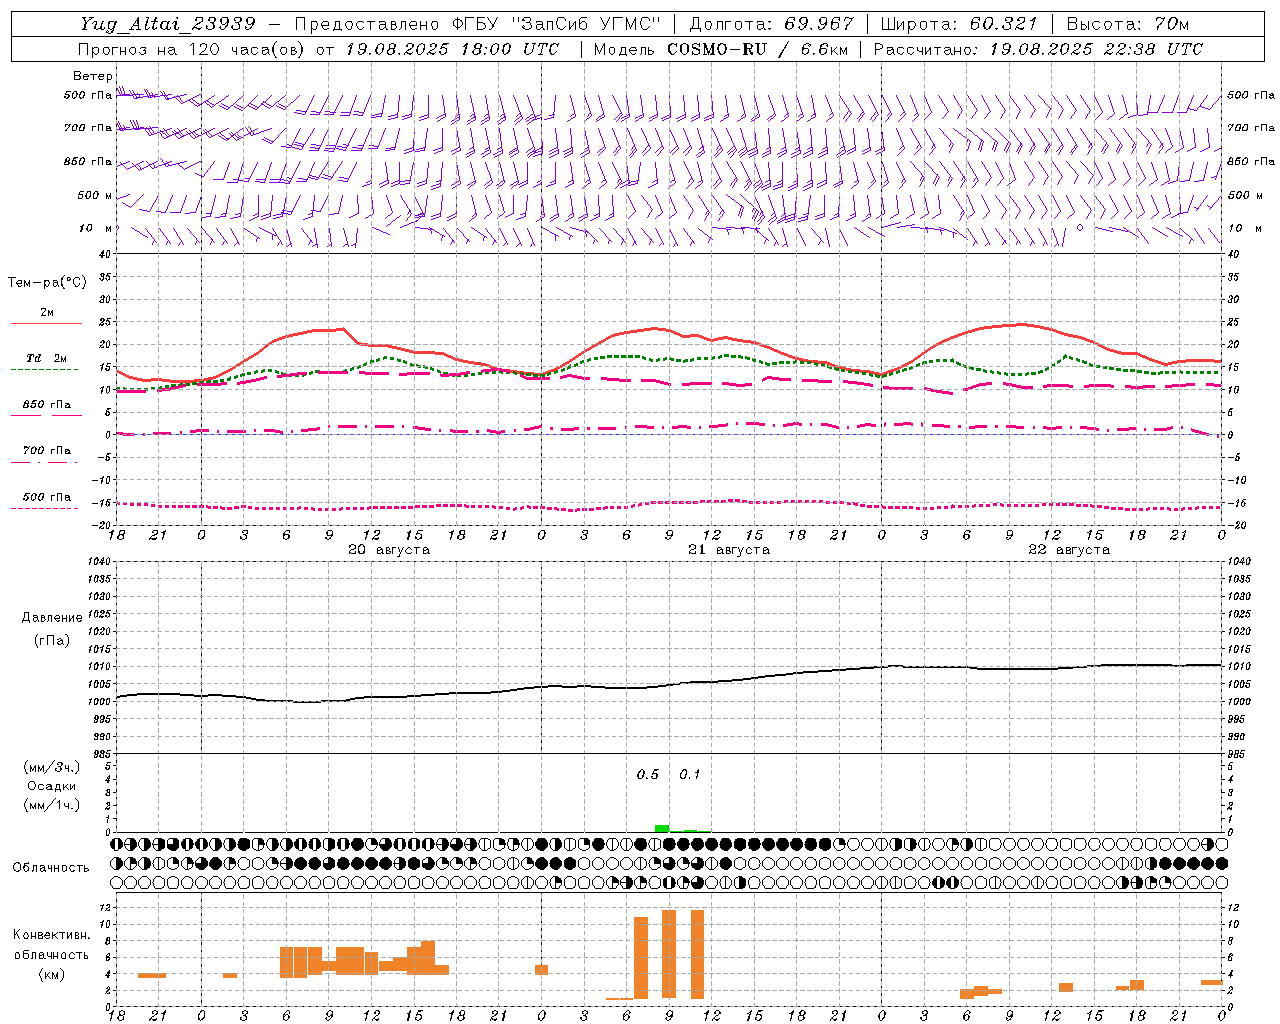Click the (мм/3ч.) precipitation unit label
This screenshot has width=1280, height=1024.
tap(52, 767)
